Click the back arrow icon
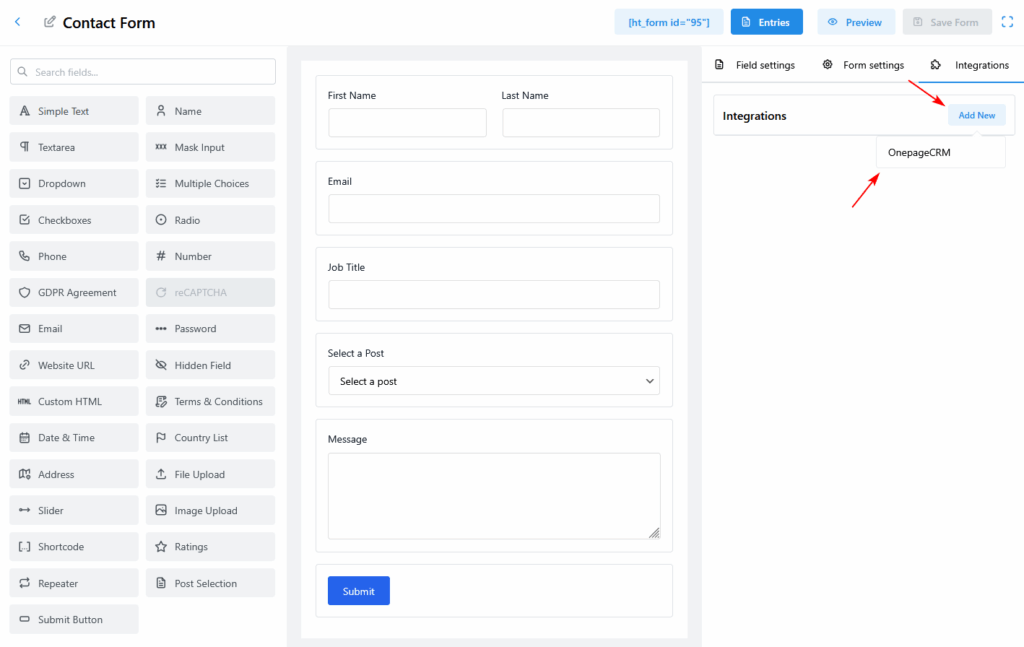Image resolution: width=1024 pixels, height=647 pixels. (17, 22)
